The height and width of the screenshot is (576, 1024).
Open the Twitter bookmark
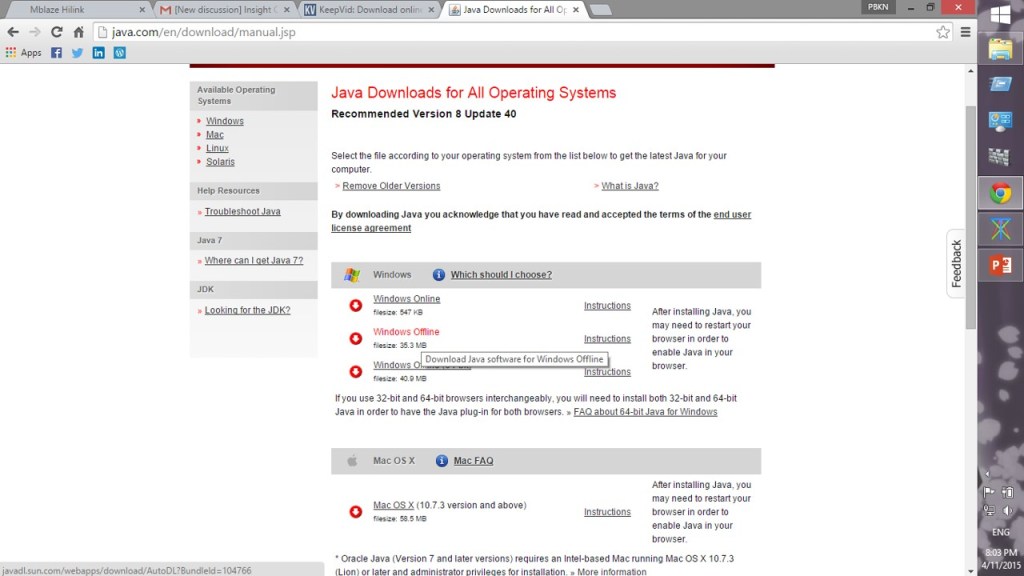[x=77, y=52]
